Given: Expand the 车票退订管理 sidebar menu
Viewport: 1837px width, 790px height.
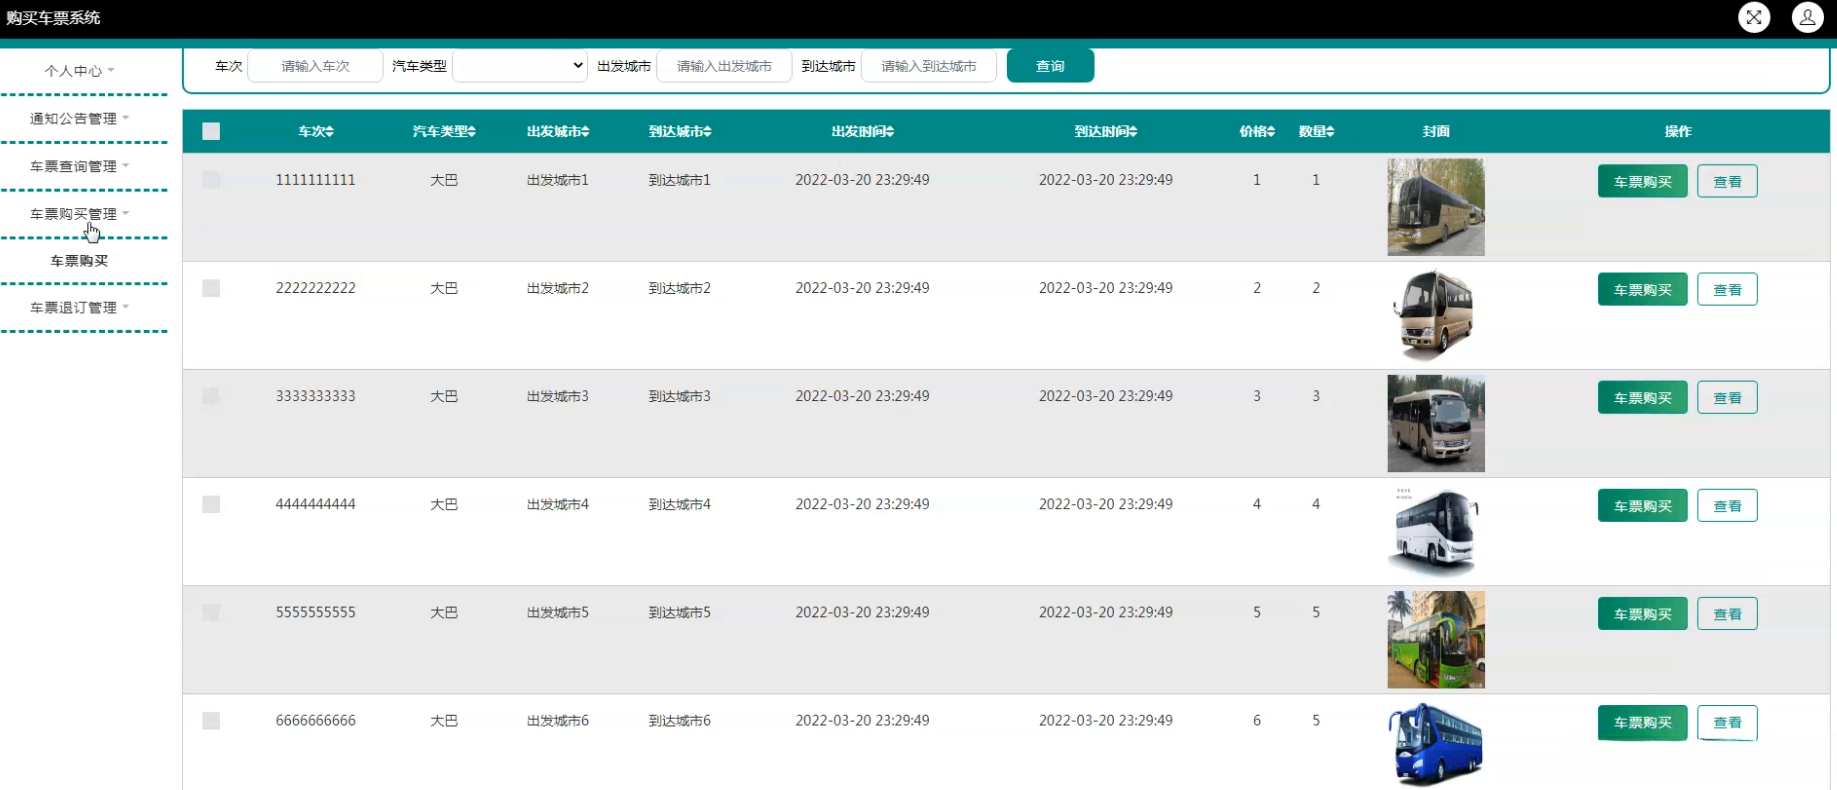Looking at the screenshot, I should [80, 308].
